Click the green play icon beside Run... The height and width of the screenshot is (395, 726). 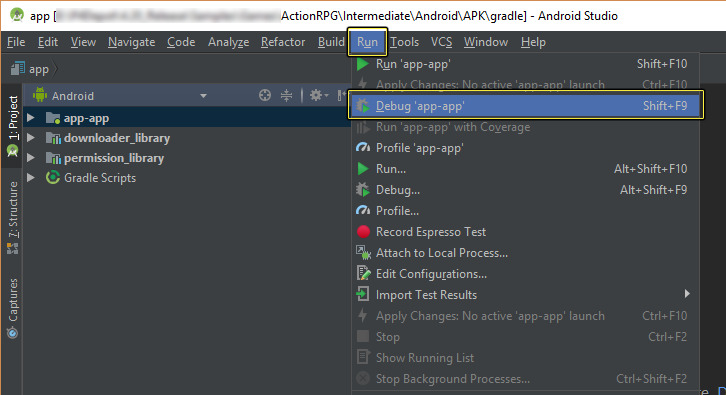pos(363,169)
